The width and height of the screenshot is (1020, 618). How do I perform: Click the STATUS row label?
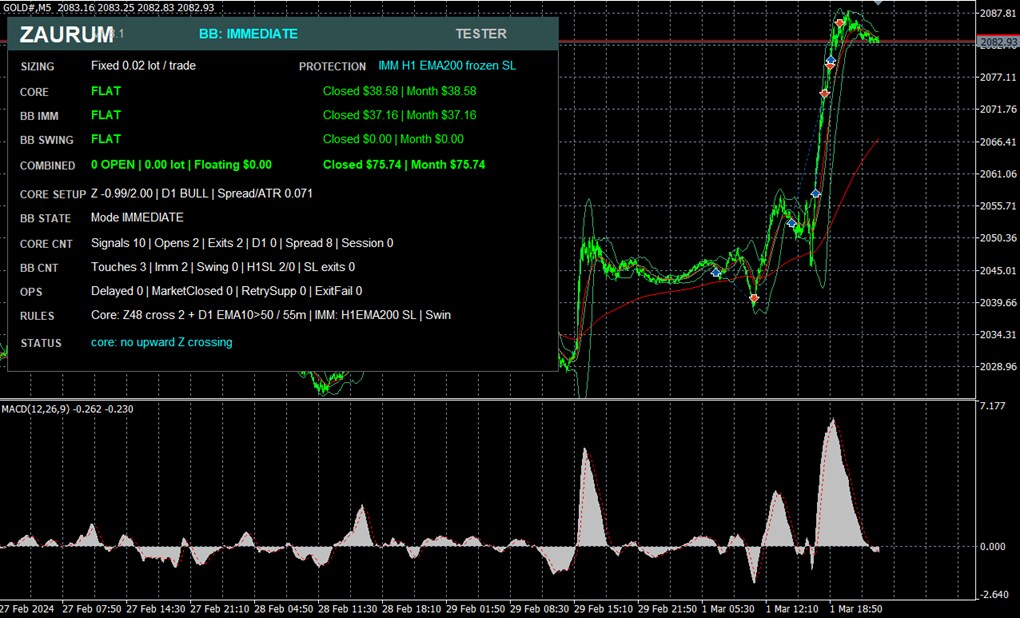pyautogui.click(x=41, y=343)
